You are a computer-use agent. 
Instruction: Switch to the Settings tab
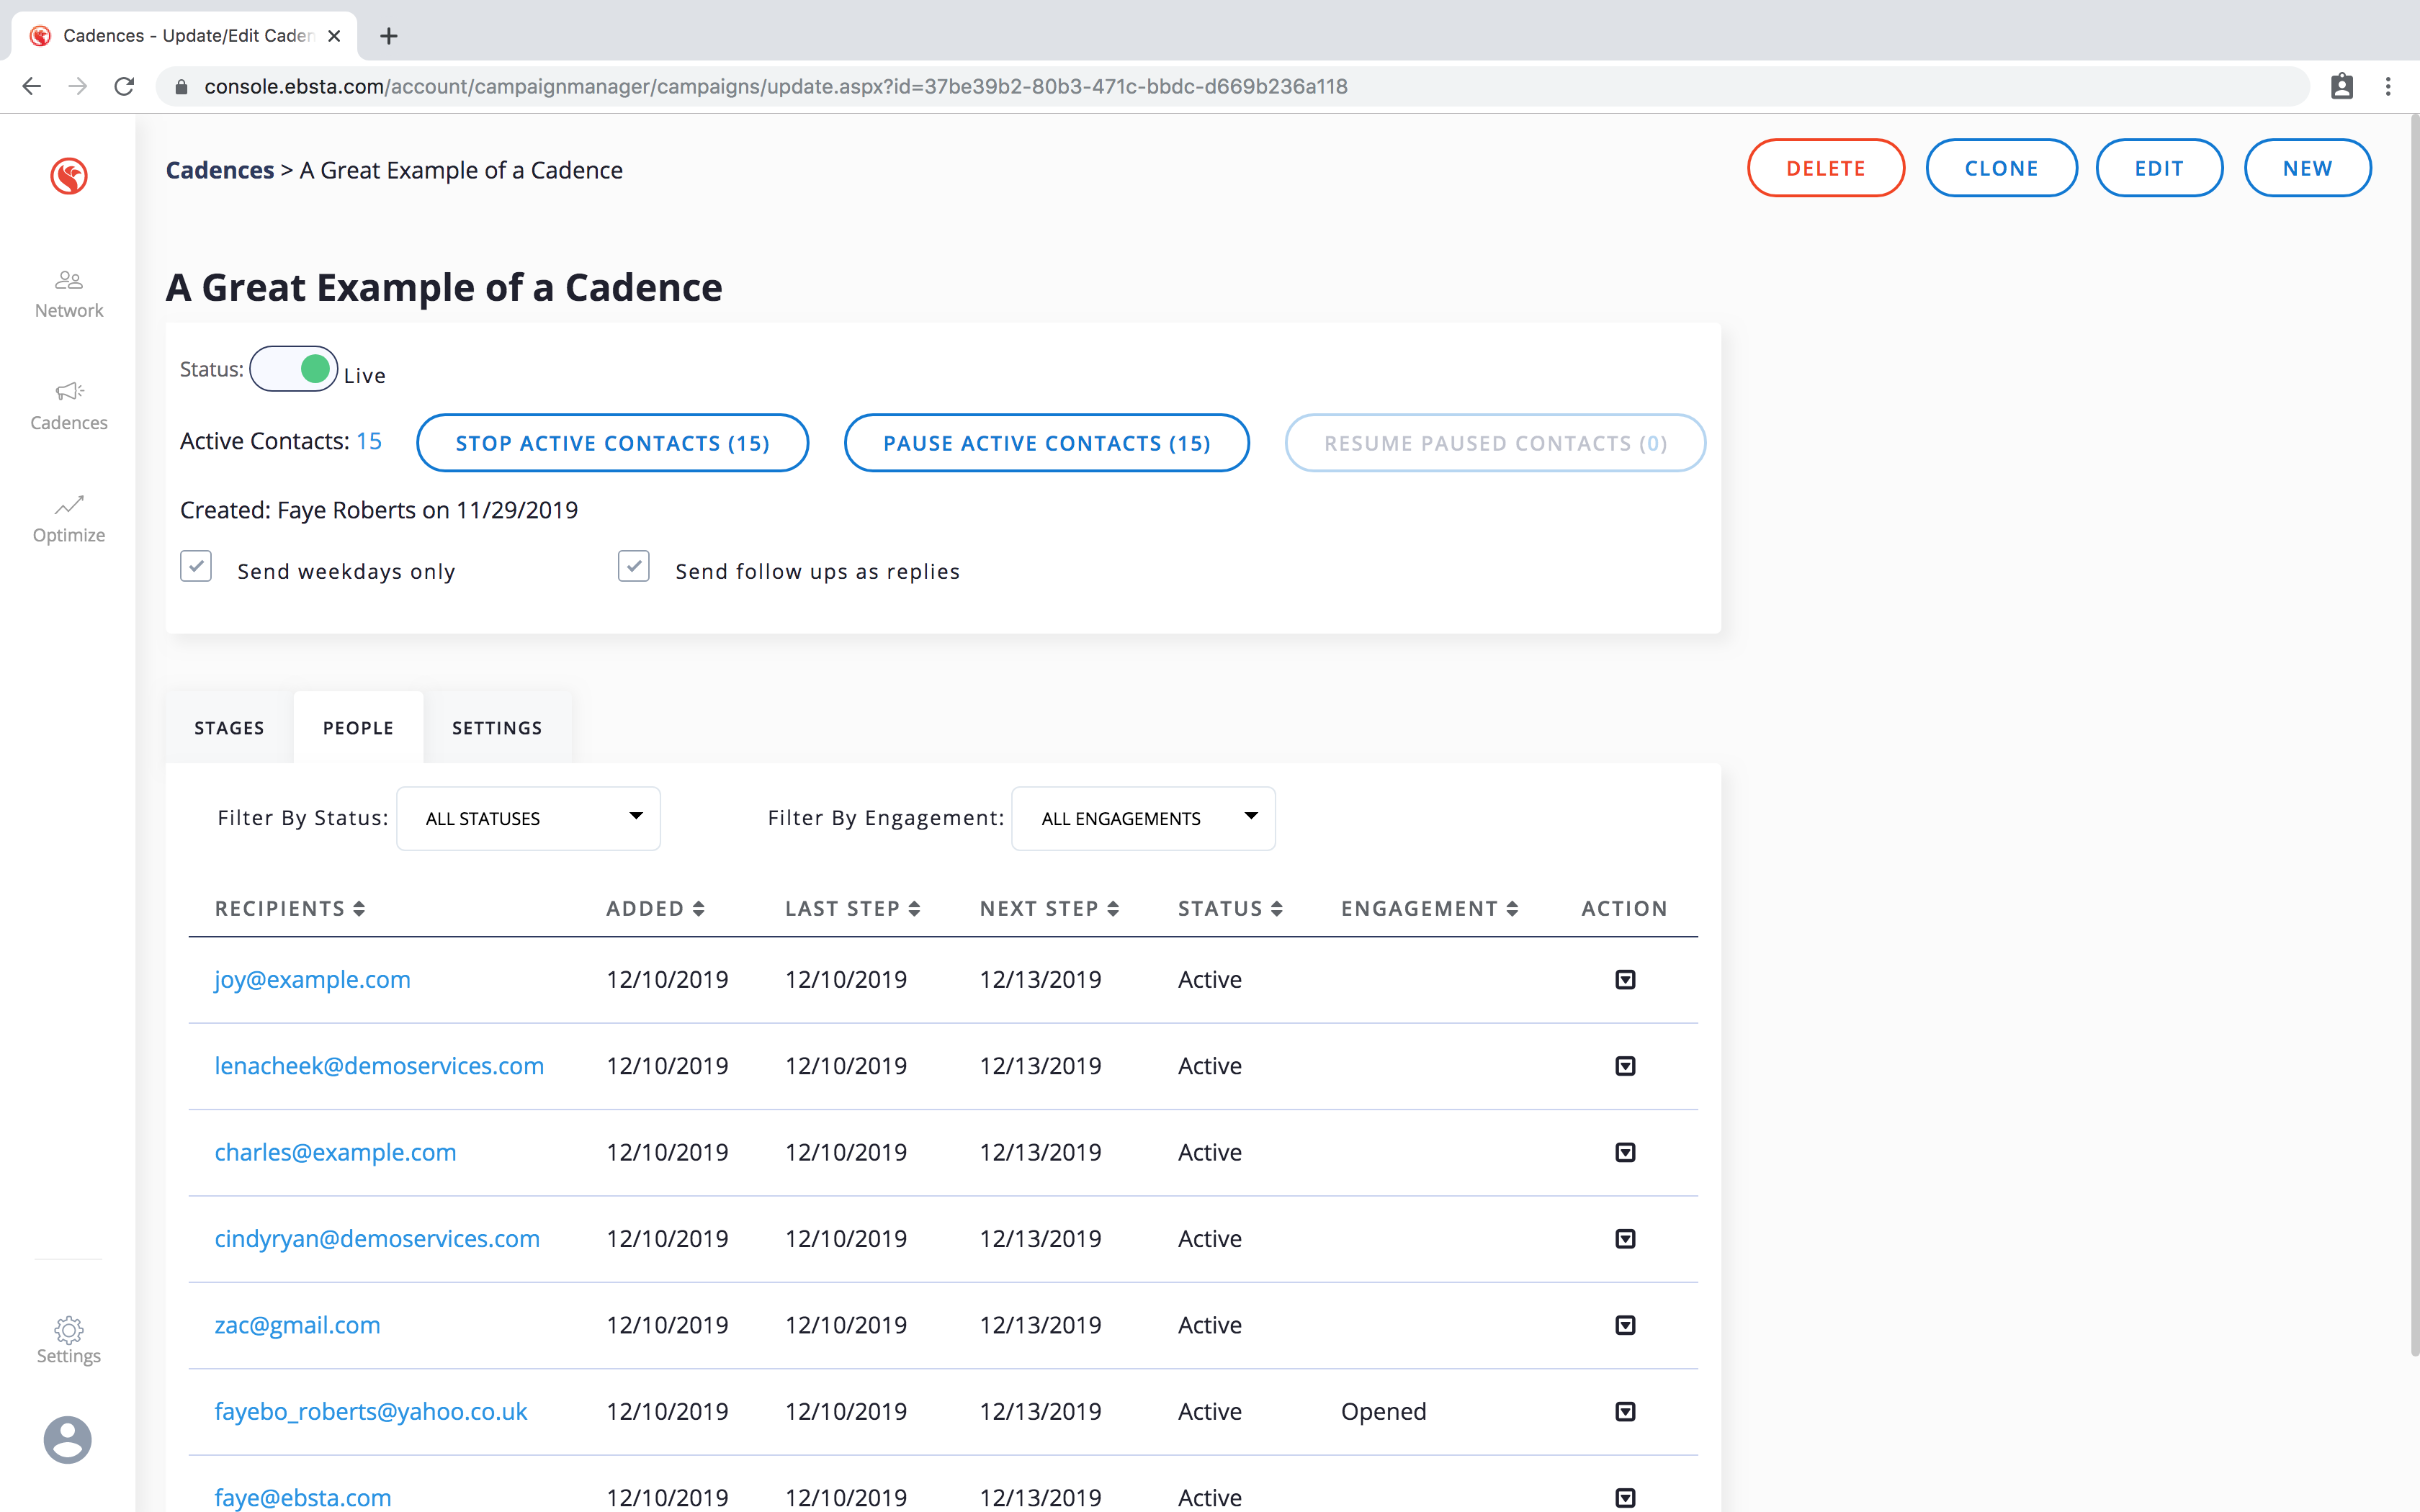coord(497,728)
